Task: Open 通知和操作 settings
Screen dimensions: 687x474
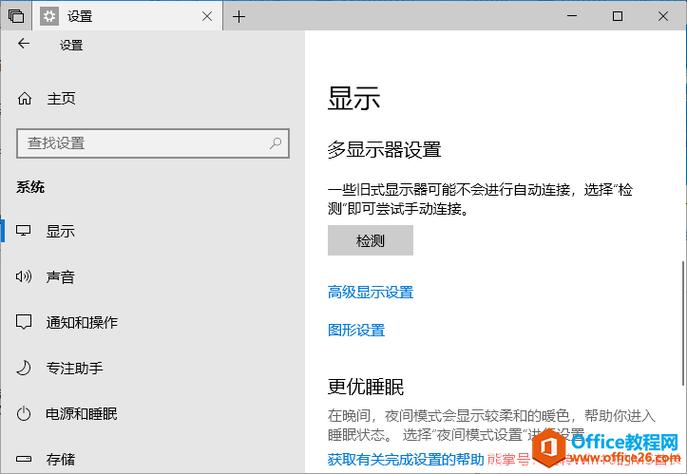Action: tap(82, 322)
